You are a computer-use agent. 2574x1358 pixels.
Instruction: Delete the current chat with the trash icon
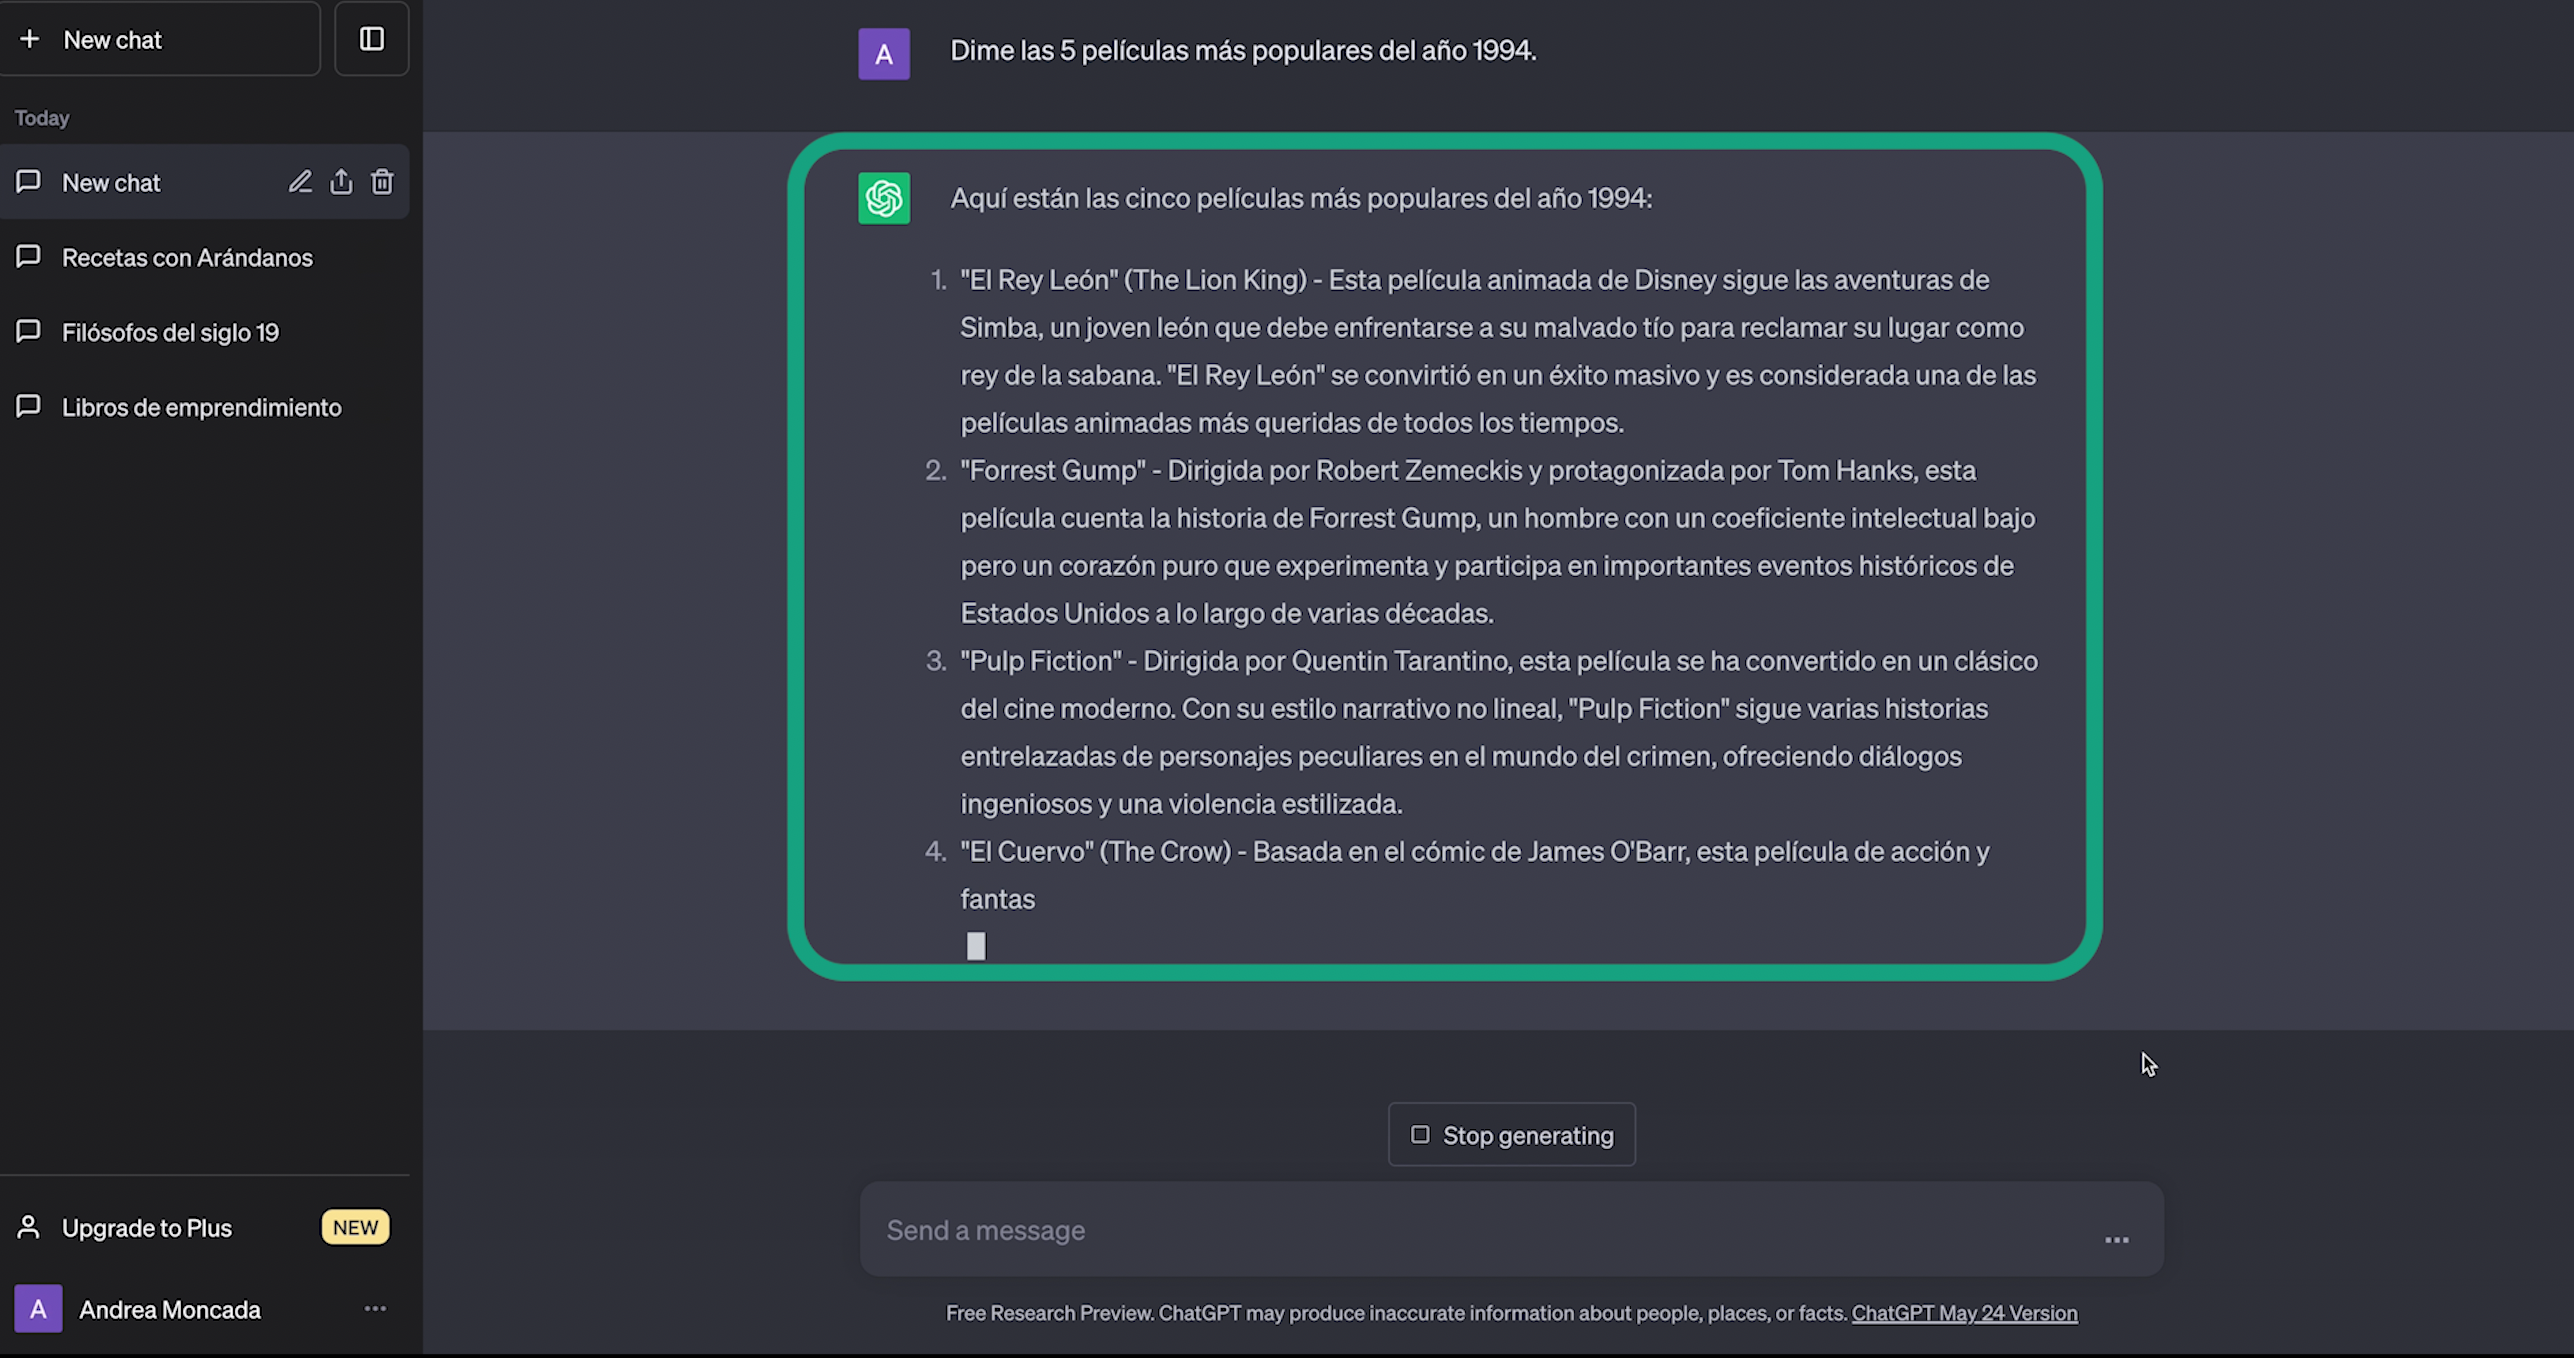pyautogui.click(x=382, y=182)
